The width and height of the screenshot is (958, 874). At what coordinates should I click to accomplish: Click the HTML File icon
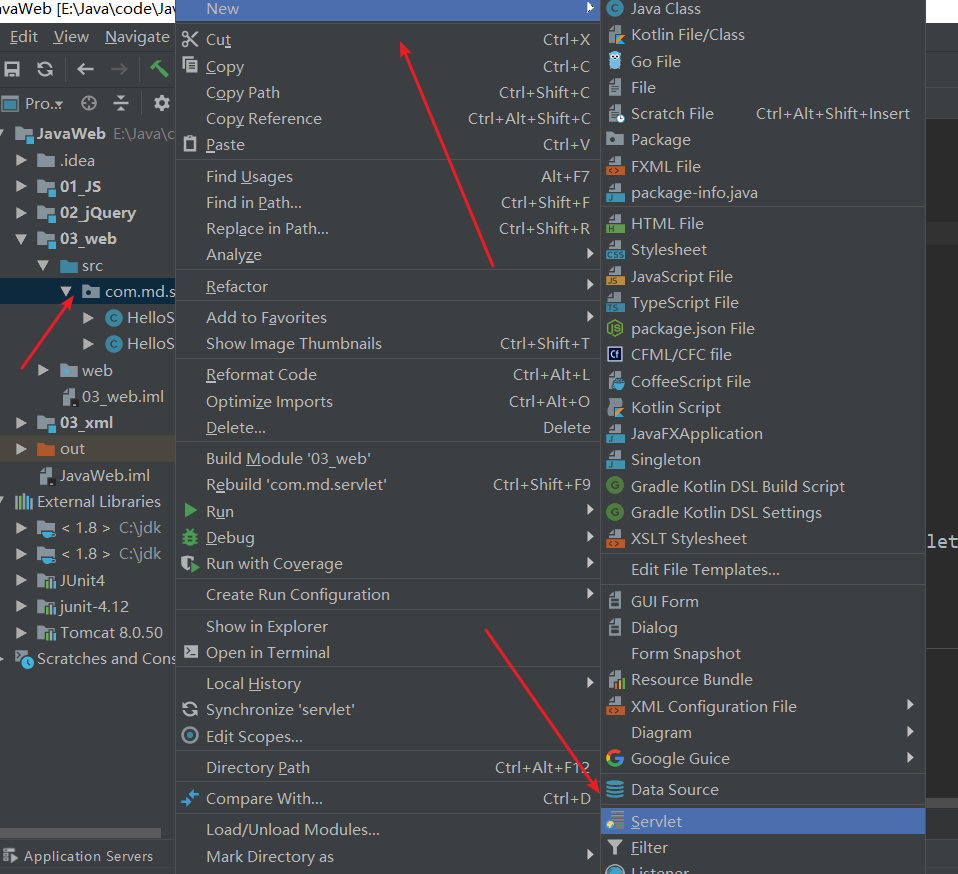(x=615, y=224)
